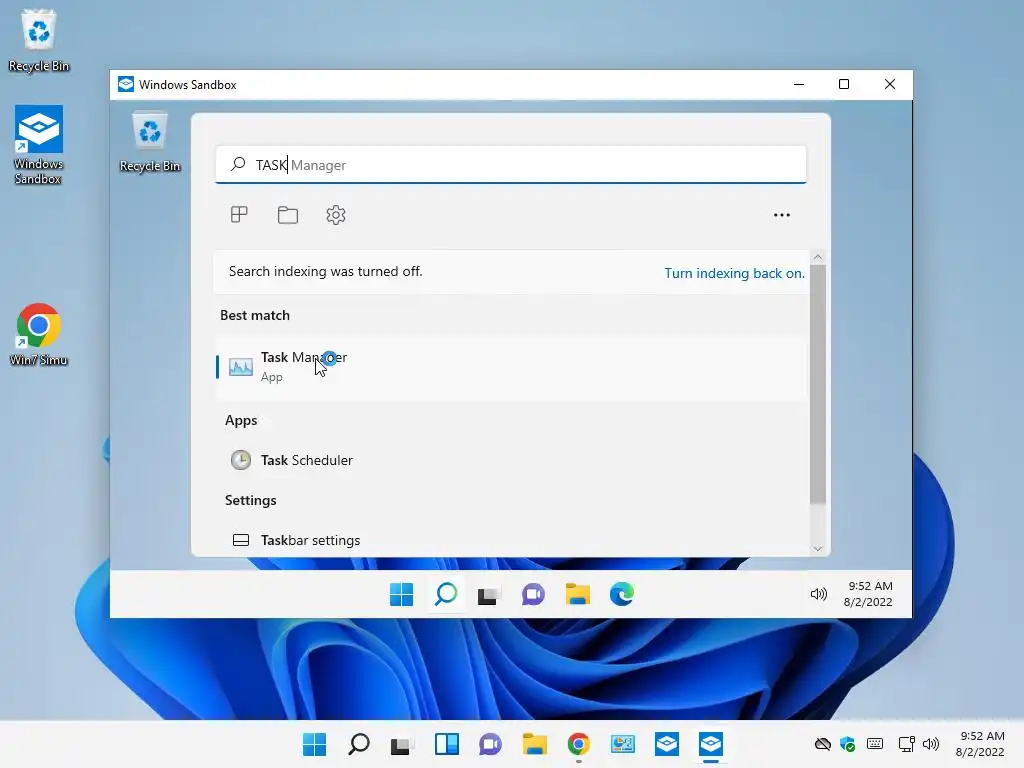Open host taskbar Search

[x=359, y=744]
